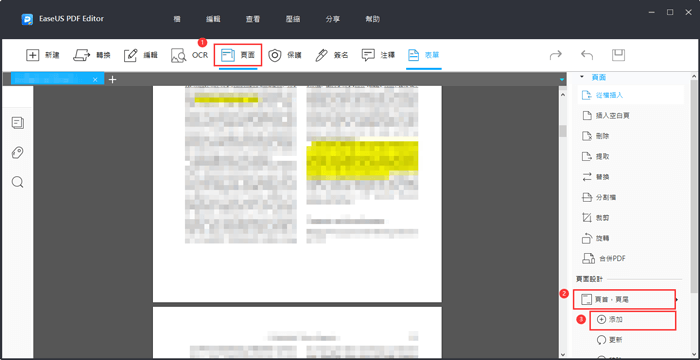Click the document vertical scrollbar thumb
The image size is (700, 360).
[x=563, y=131]
